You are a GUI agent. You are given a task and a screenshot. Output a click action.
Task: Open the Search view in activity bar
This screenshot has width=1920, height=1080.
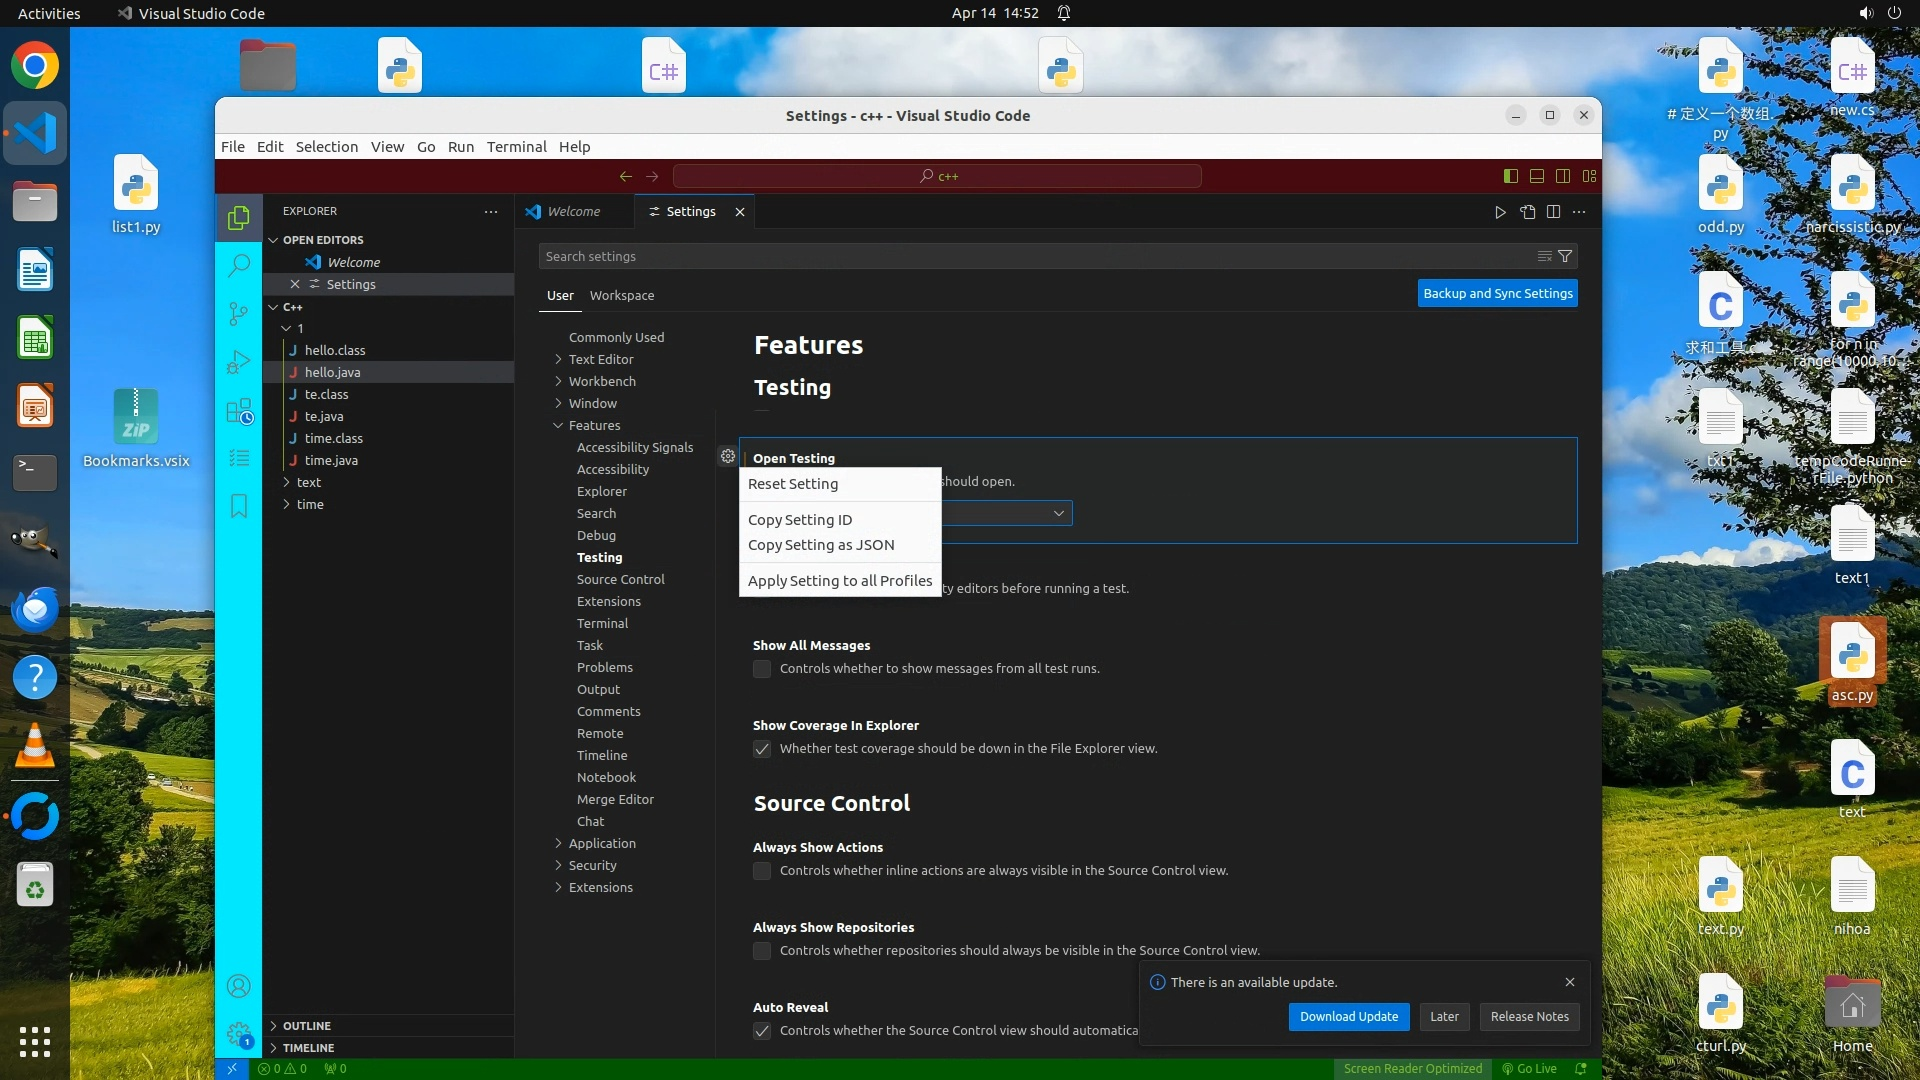pos(238,265)
